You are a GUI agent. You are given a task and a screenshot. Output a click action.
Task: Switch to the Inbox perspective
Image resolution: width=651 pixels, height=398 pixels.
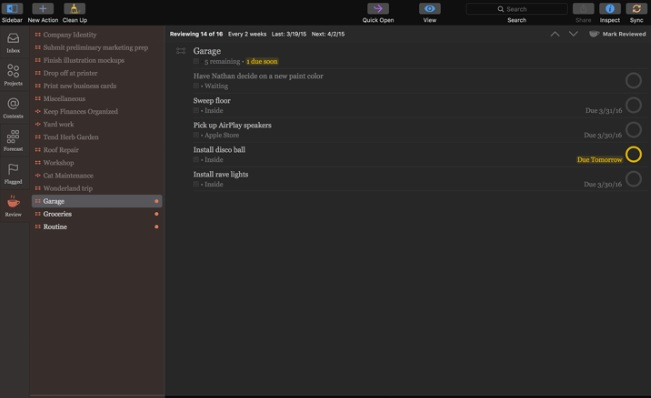[13, 43]
